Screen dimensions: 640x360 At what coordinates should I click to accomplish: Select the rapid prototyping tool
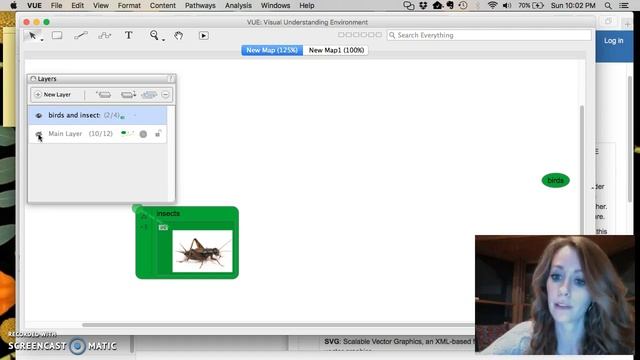104,36
